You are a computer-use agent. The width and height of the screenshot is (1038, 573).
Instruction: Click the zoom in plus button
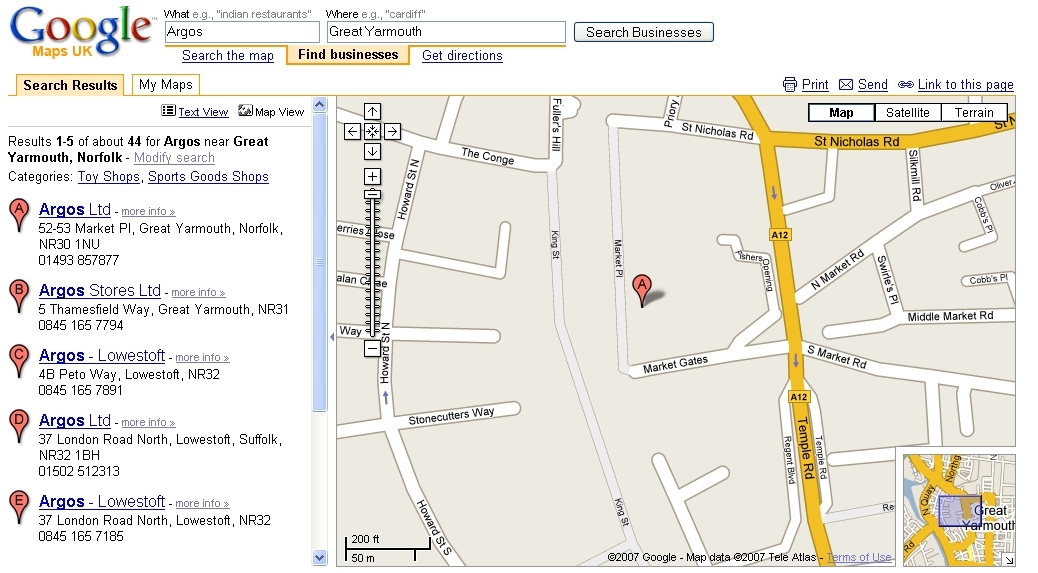click(372, 177)
